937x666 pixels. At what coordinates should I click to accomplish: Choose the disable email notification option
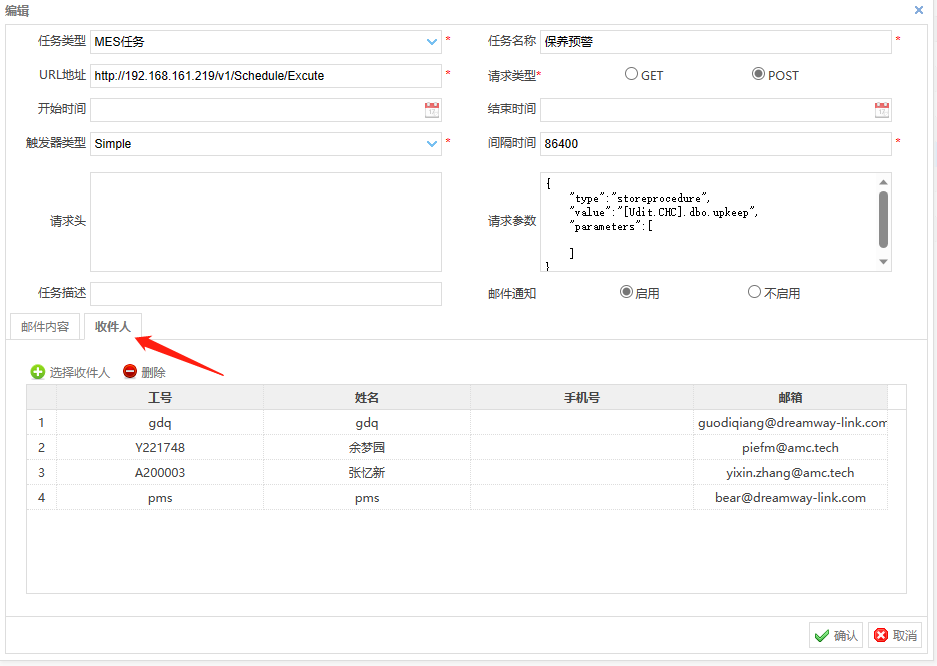pos(754,292)
